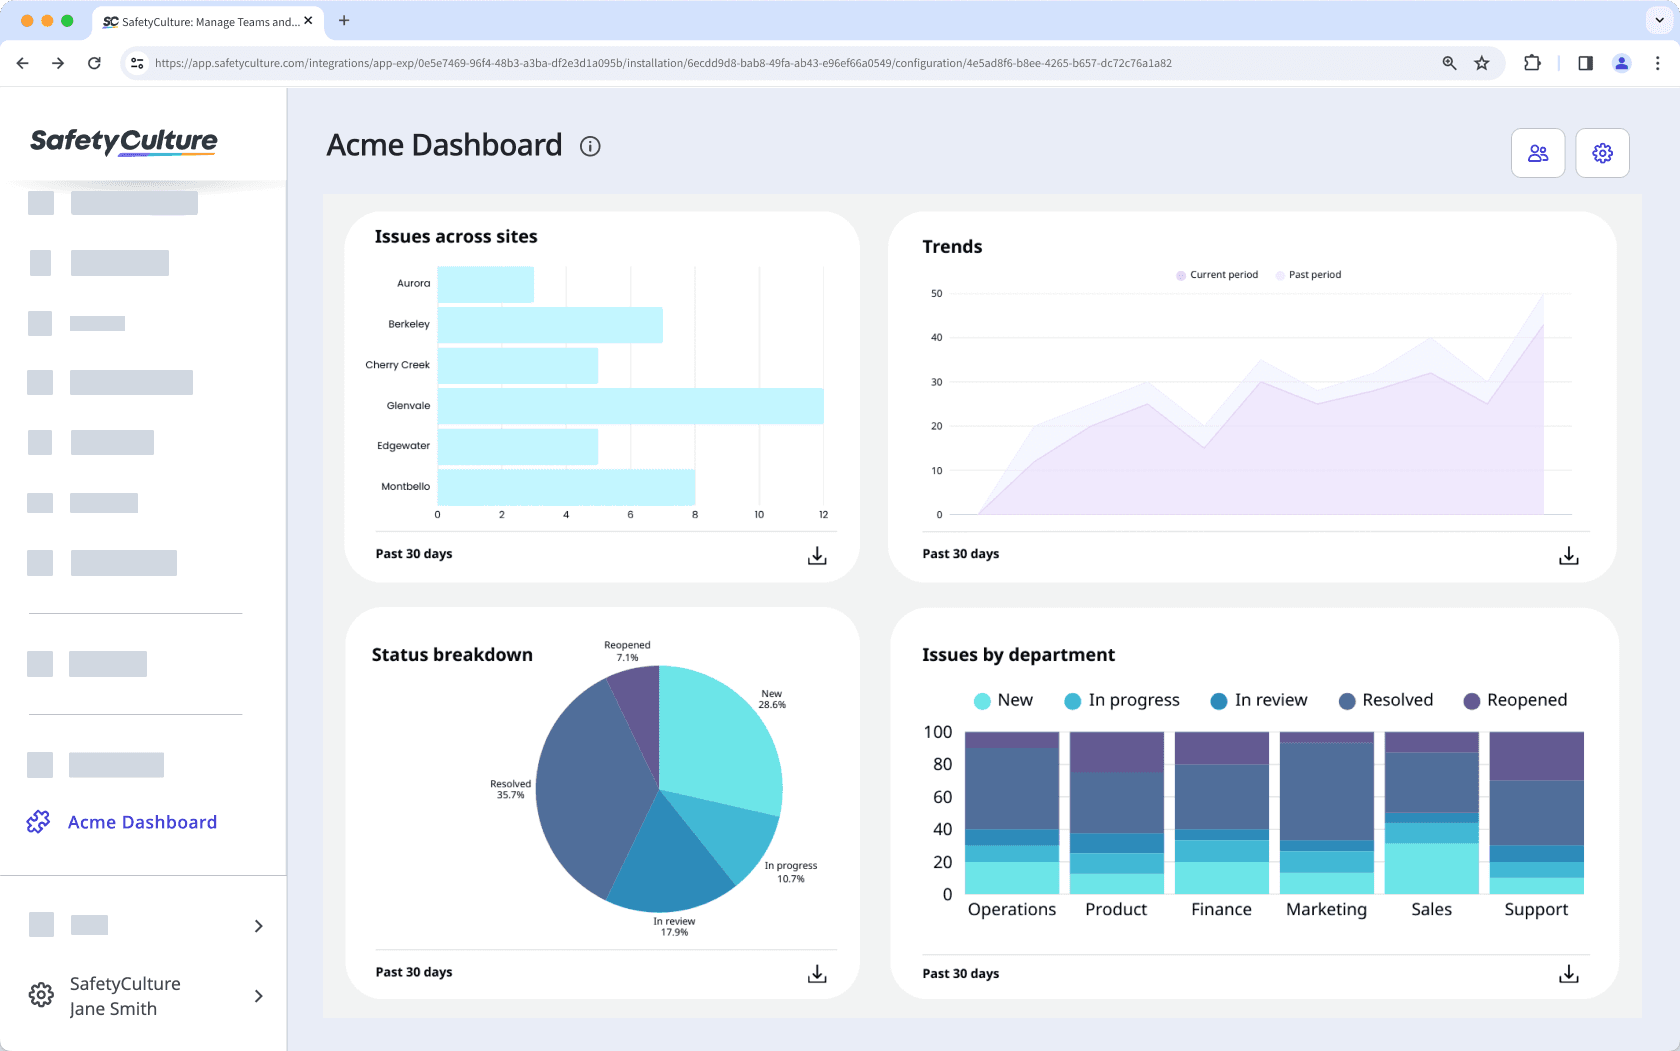Download the Issues by department chart

pos(1568,973)
